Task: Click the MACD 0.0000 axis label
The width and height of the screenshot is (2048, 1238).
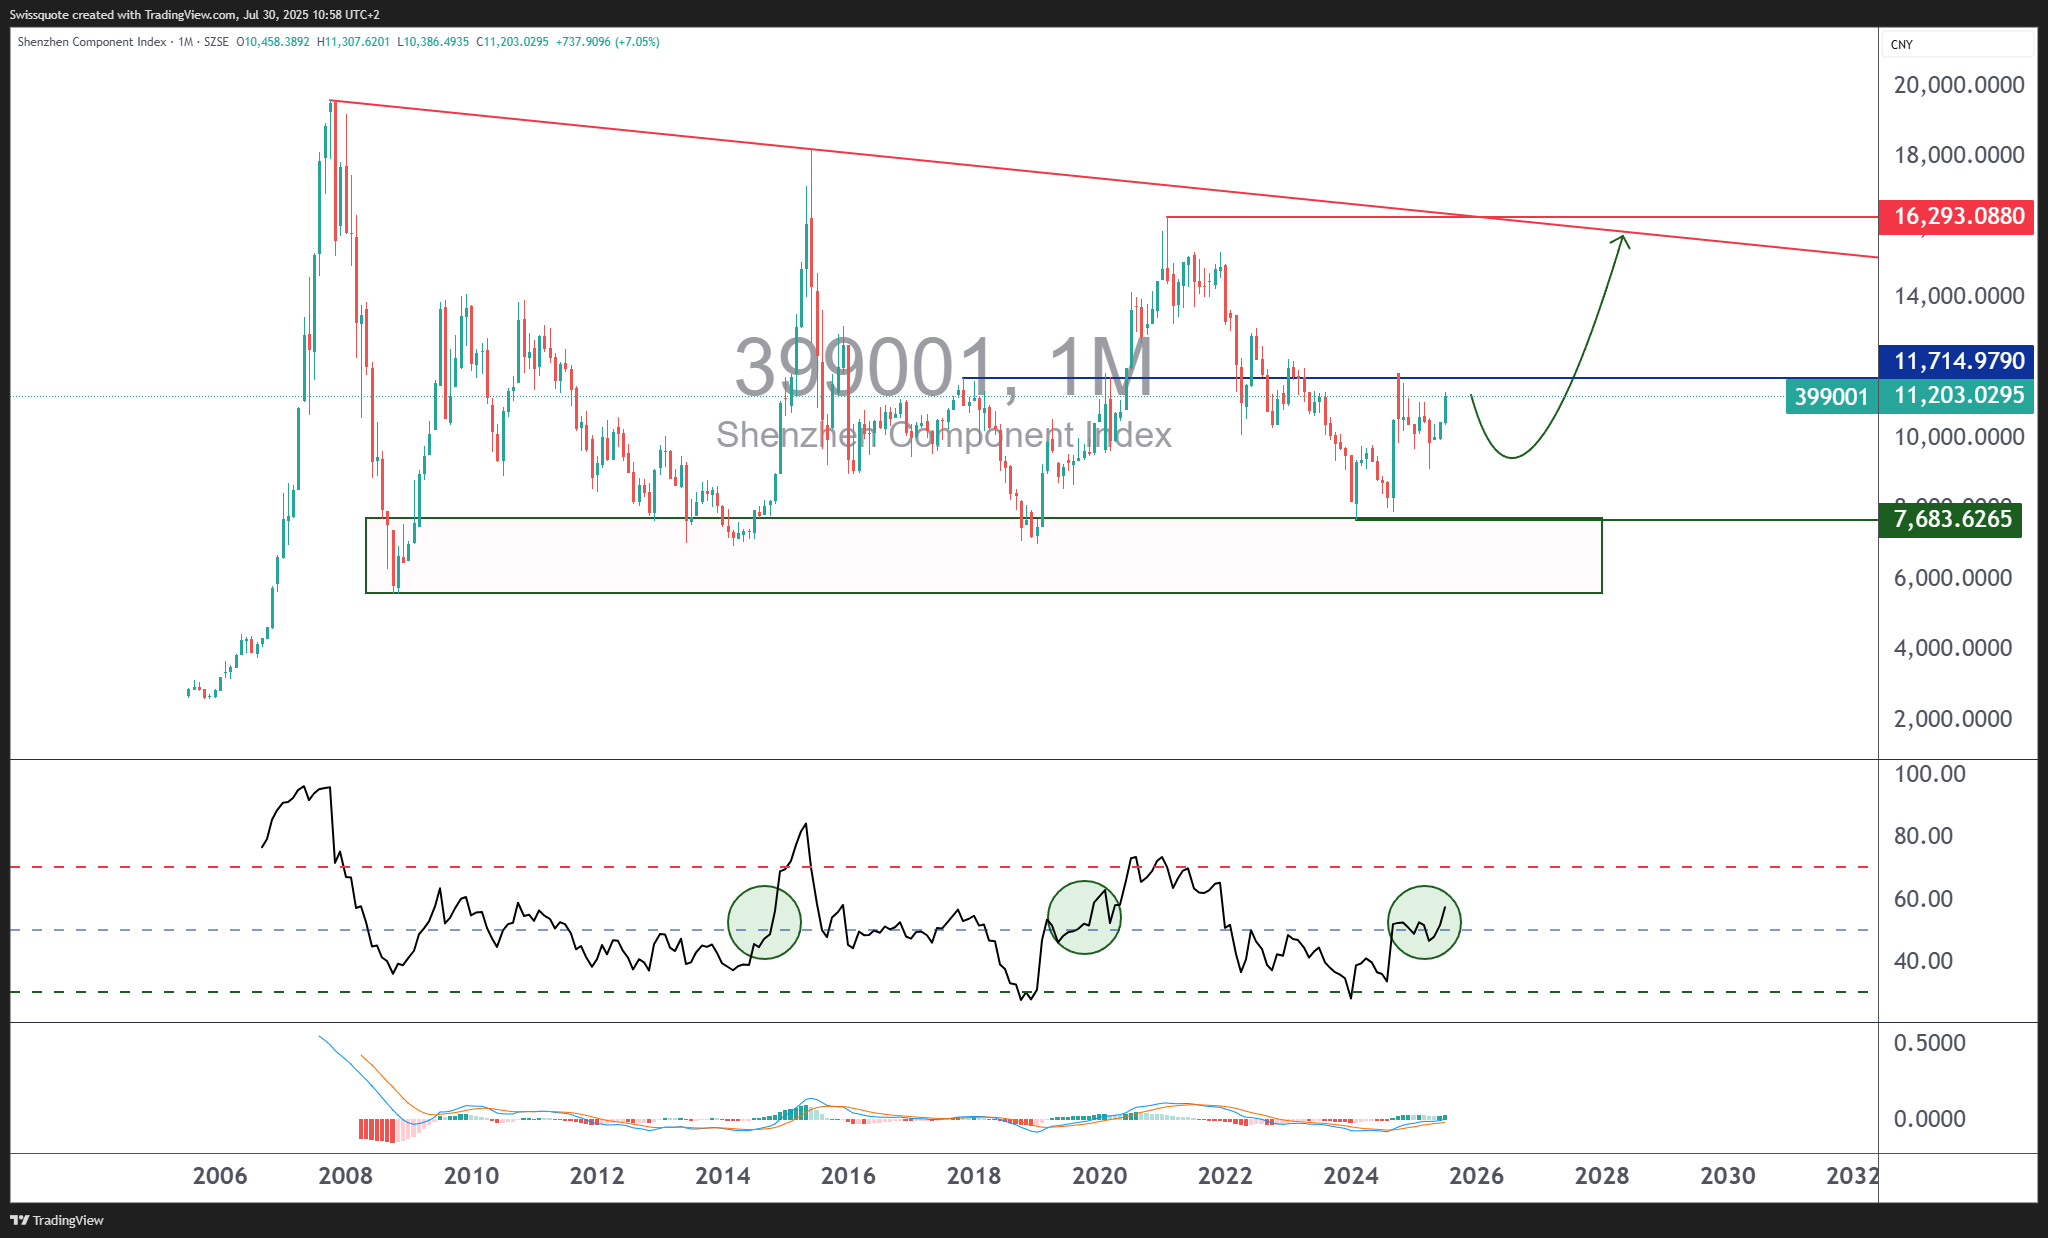Action: (x=1930, y=1119)
